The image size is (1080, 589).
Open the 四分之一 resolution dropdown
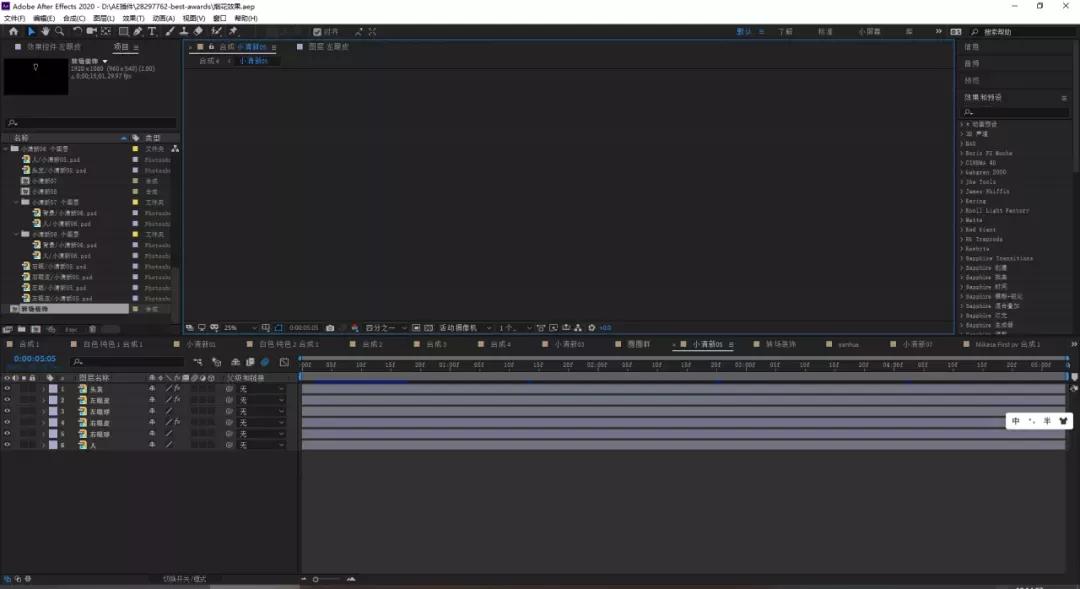[x=386, y=328]
